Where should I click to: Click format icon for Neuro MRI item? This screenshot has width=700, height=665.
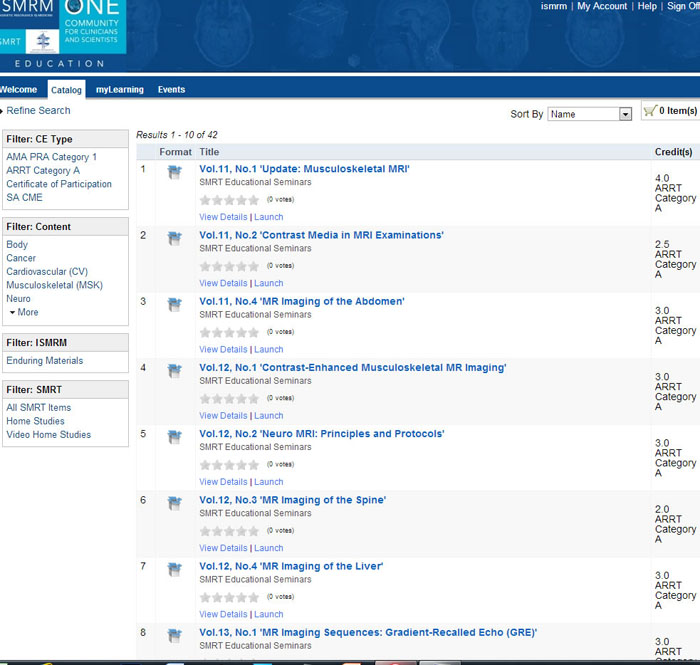[175, 436]
